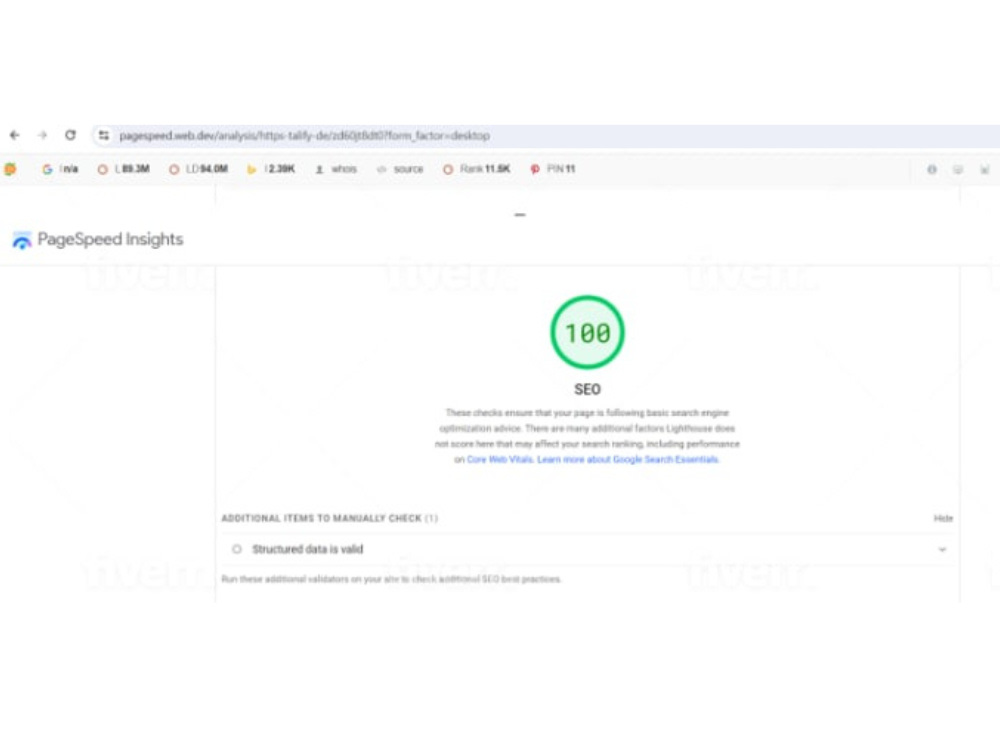Click the circle icon beside Structured data
Image resolution: width=1000 pixels, height=750 pixels.
(x=237, y=549)
